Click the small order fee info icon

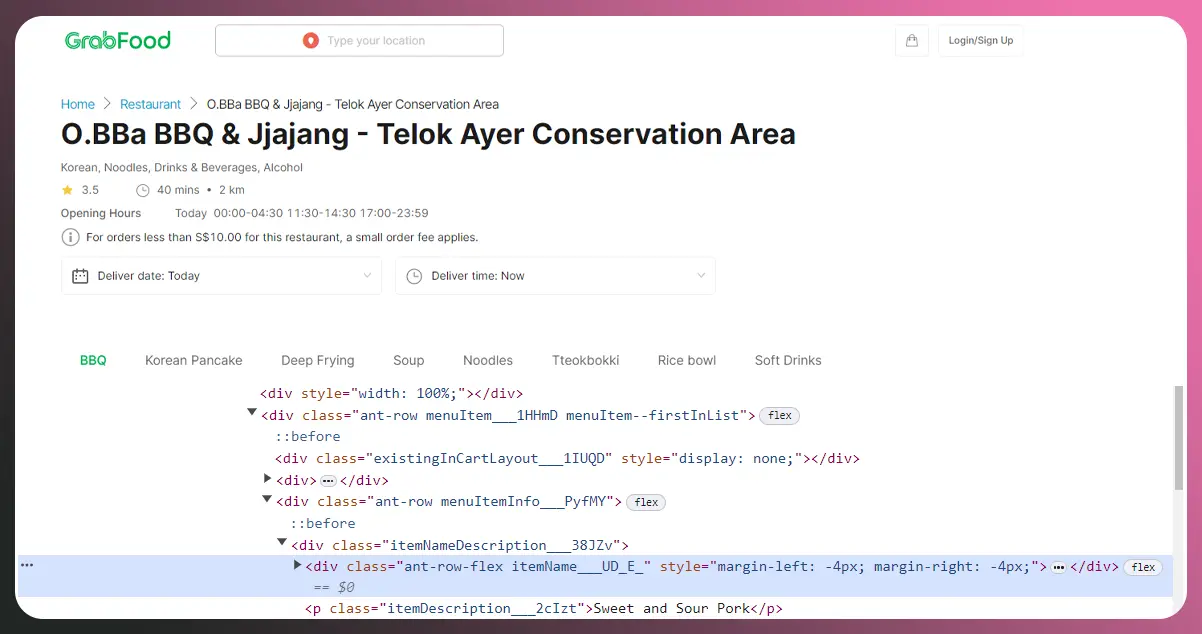point(70,238)
